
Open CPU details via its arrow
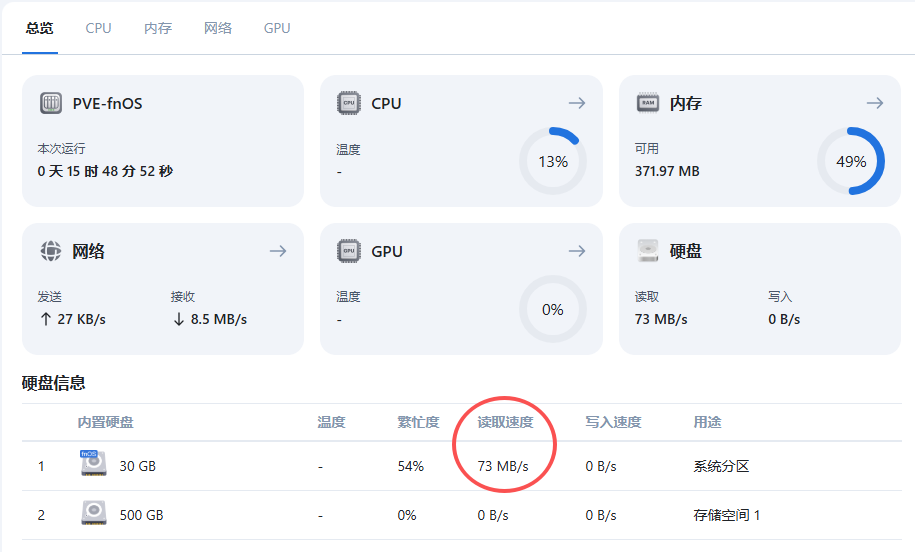coord(577,103)
